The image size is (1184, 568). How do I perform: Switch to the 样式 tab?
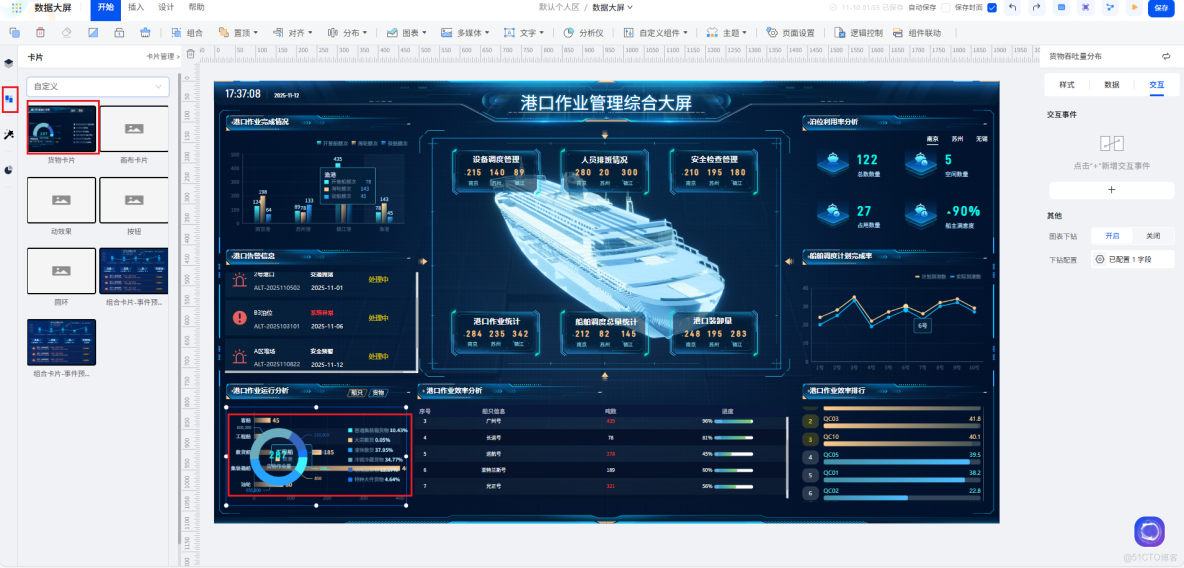tap(1066, 85)
